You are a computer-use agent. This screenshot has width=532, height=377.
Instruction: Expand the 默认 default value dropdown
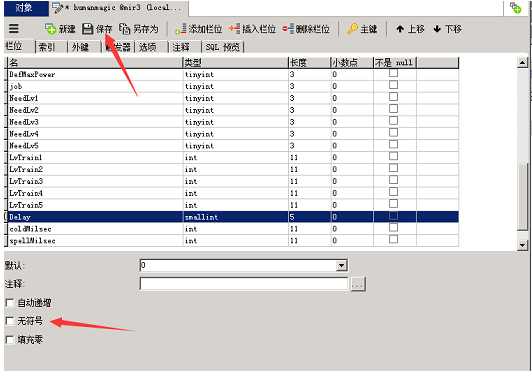(341, 265)
